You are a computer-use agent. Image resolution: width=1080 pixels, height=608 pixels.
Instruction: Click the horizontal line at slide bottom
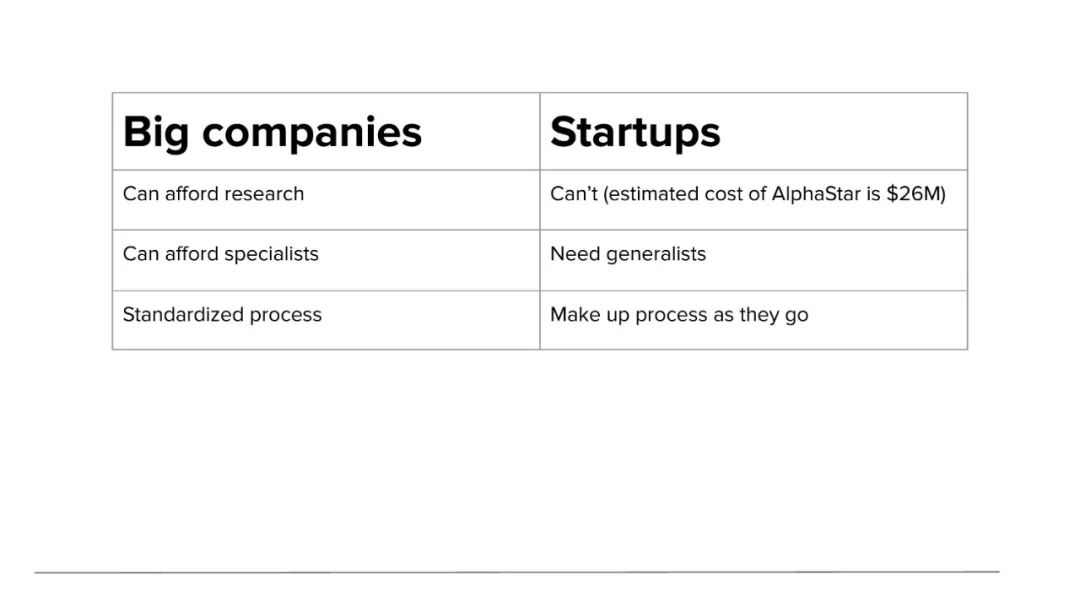tap(517, 572)
